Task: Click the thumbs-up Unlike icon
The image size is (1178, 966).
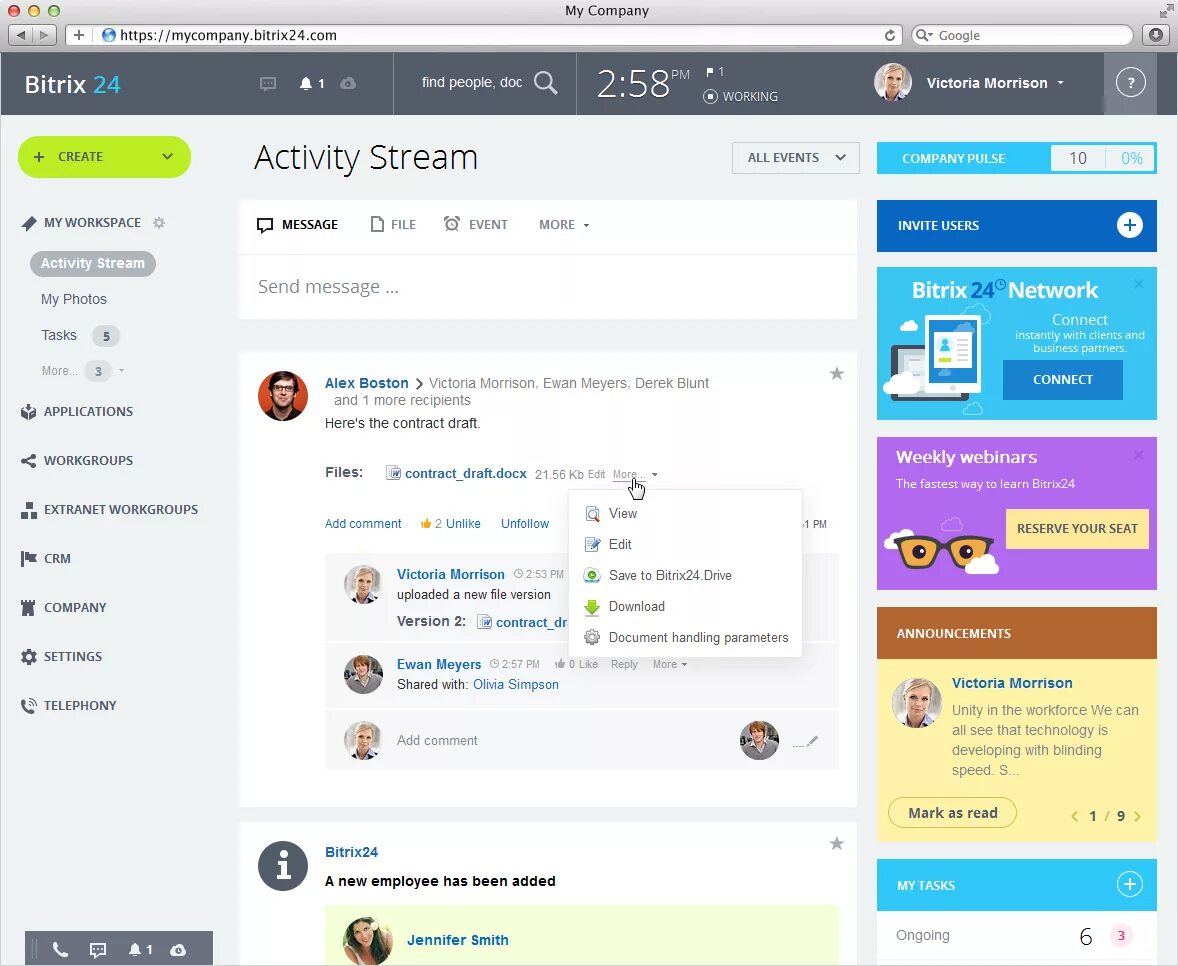Action: 425,523
